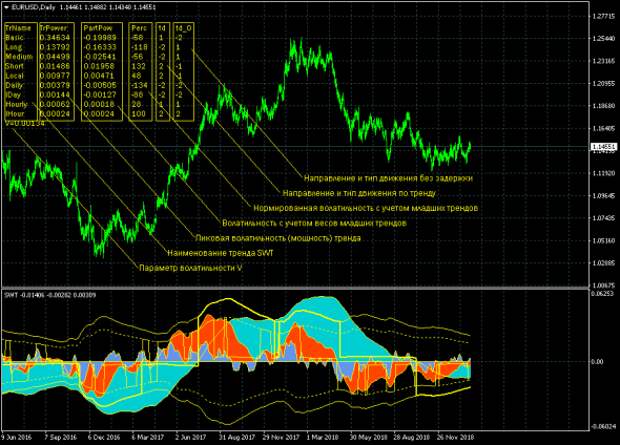Click the 'Параметр волатильности V' annotation
The width and height of the screenshot is (620, 445).
click(191, 269)
